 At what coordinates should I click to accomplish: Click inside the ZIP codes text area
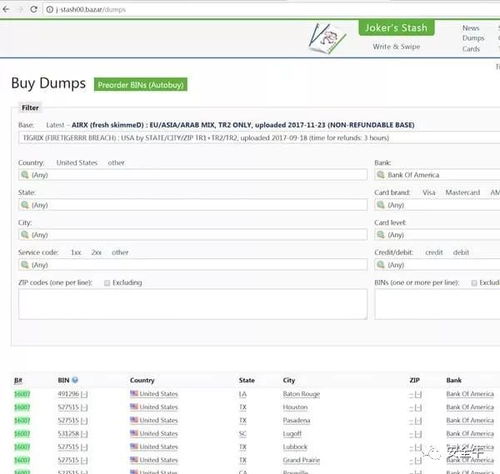193,304
